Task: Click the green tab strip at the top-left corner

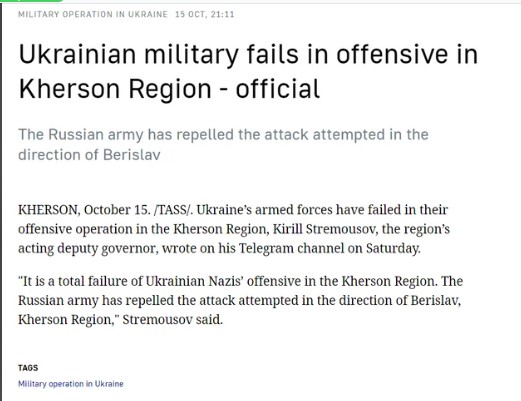Action: point(32,1)
